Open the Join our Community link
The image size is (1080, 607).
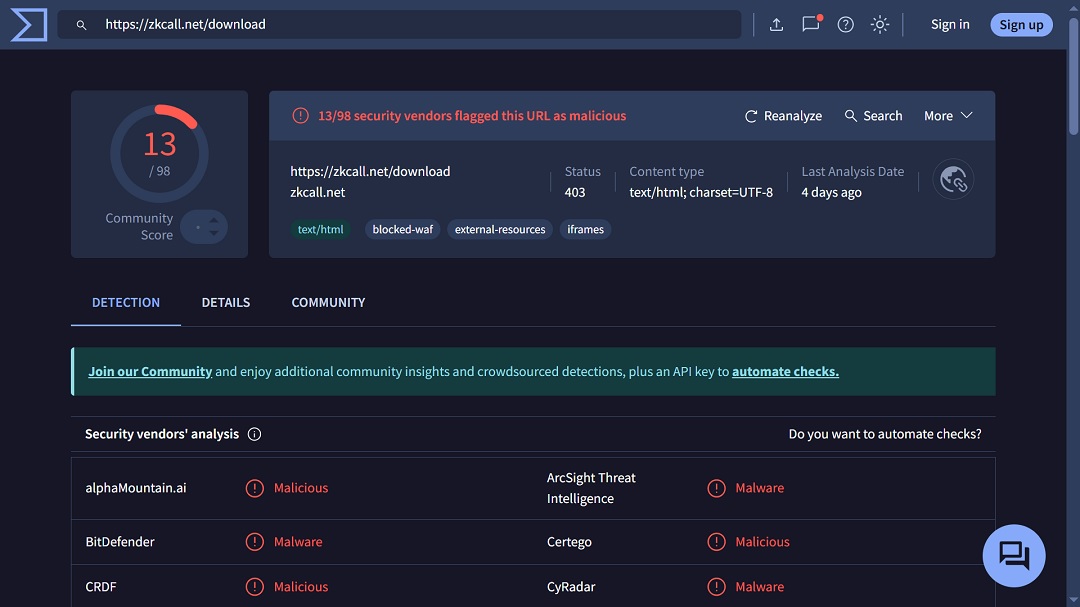[150, 370]
